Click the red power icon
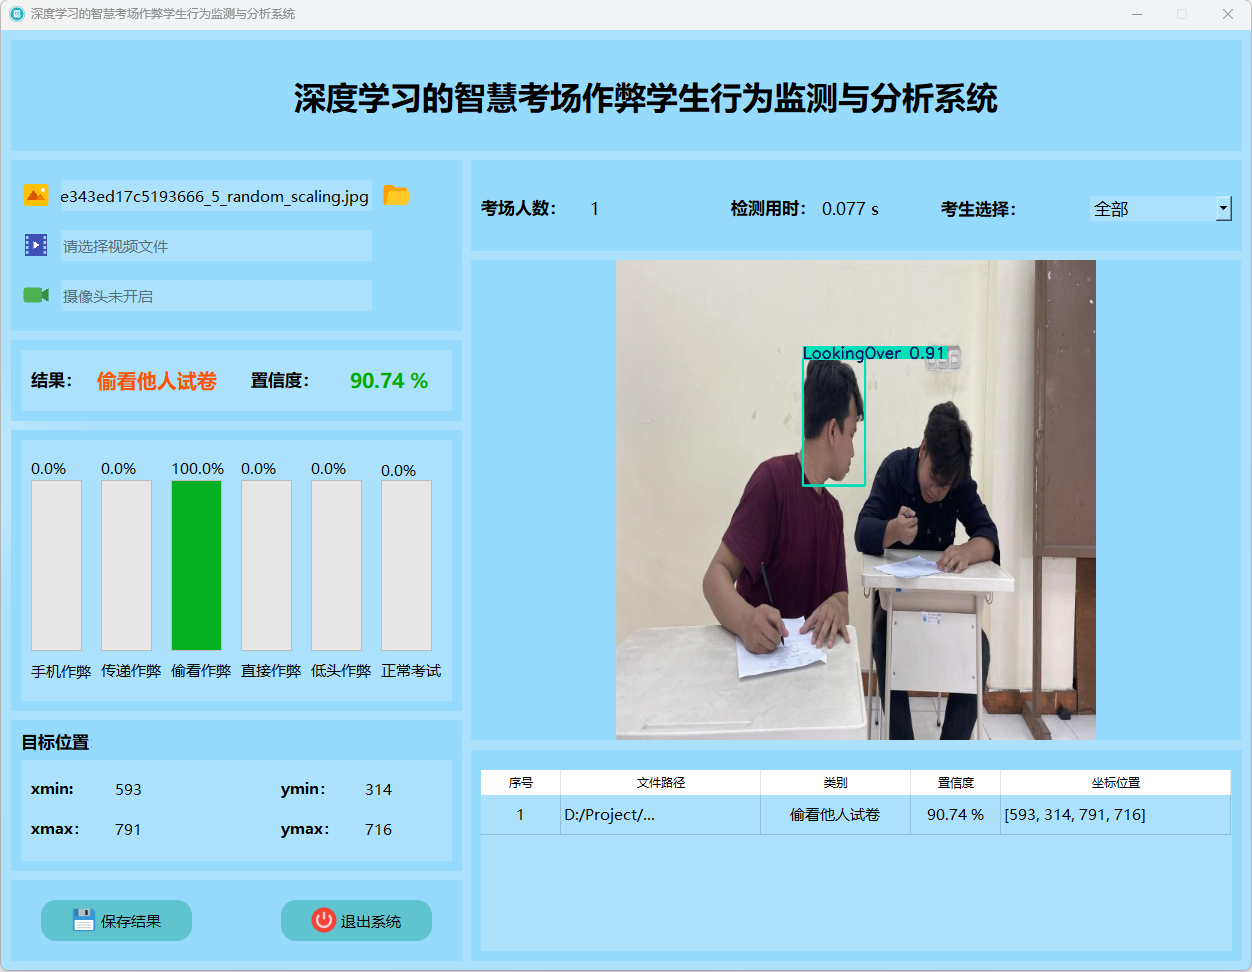 (323, 920)
